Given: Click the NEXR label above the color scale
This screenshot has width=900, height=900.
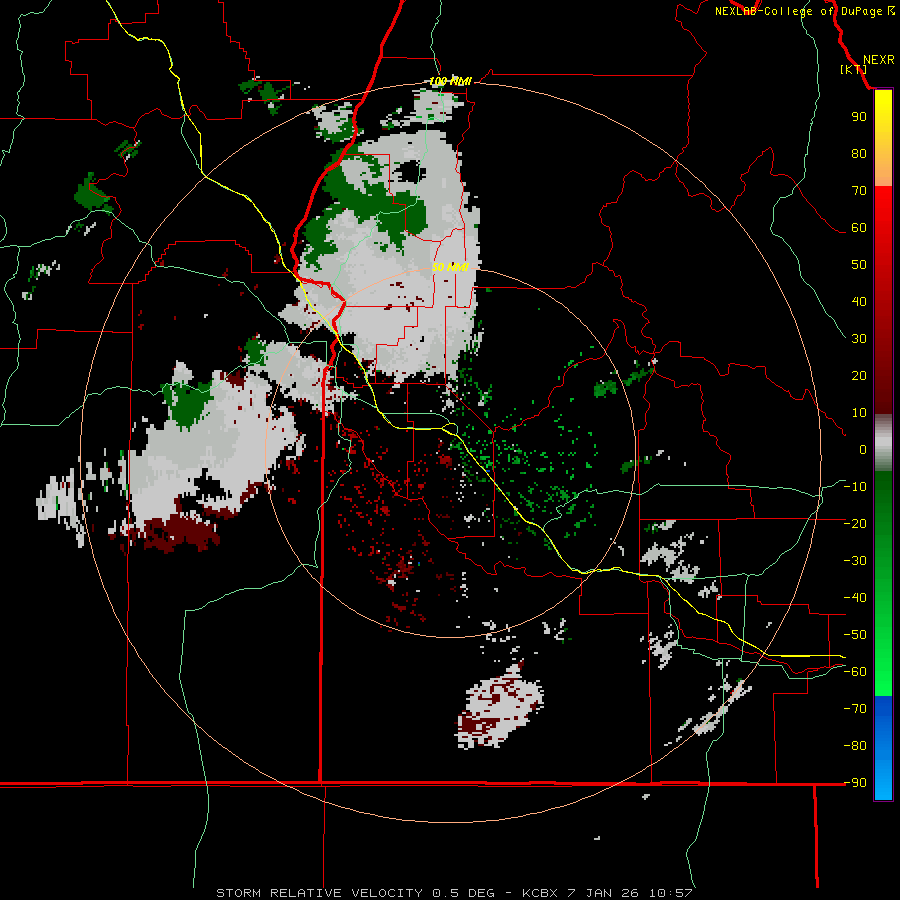Looking at the screenshot, I should pos(878,60).
